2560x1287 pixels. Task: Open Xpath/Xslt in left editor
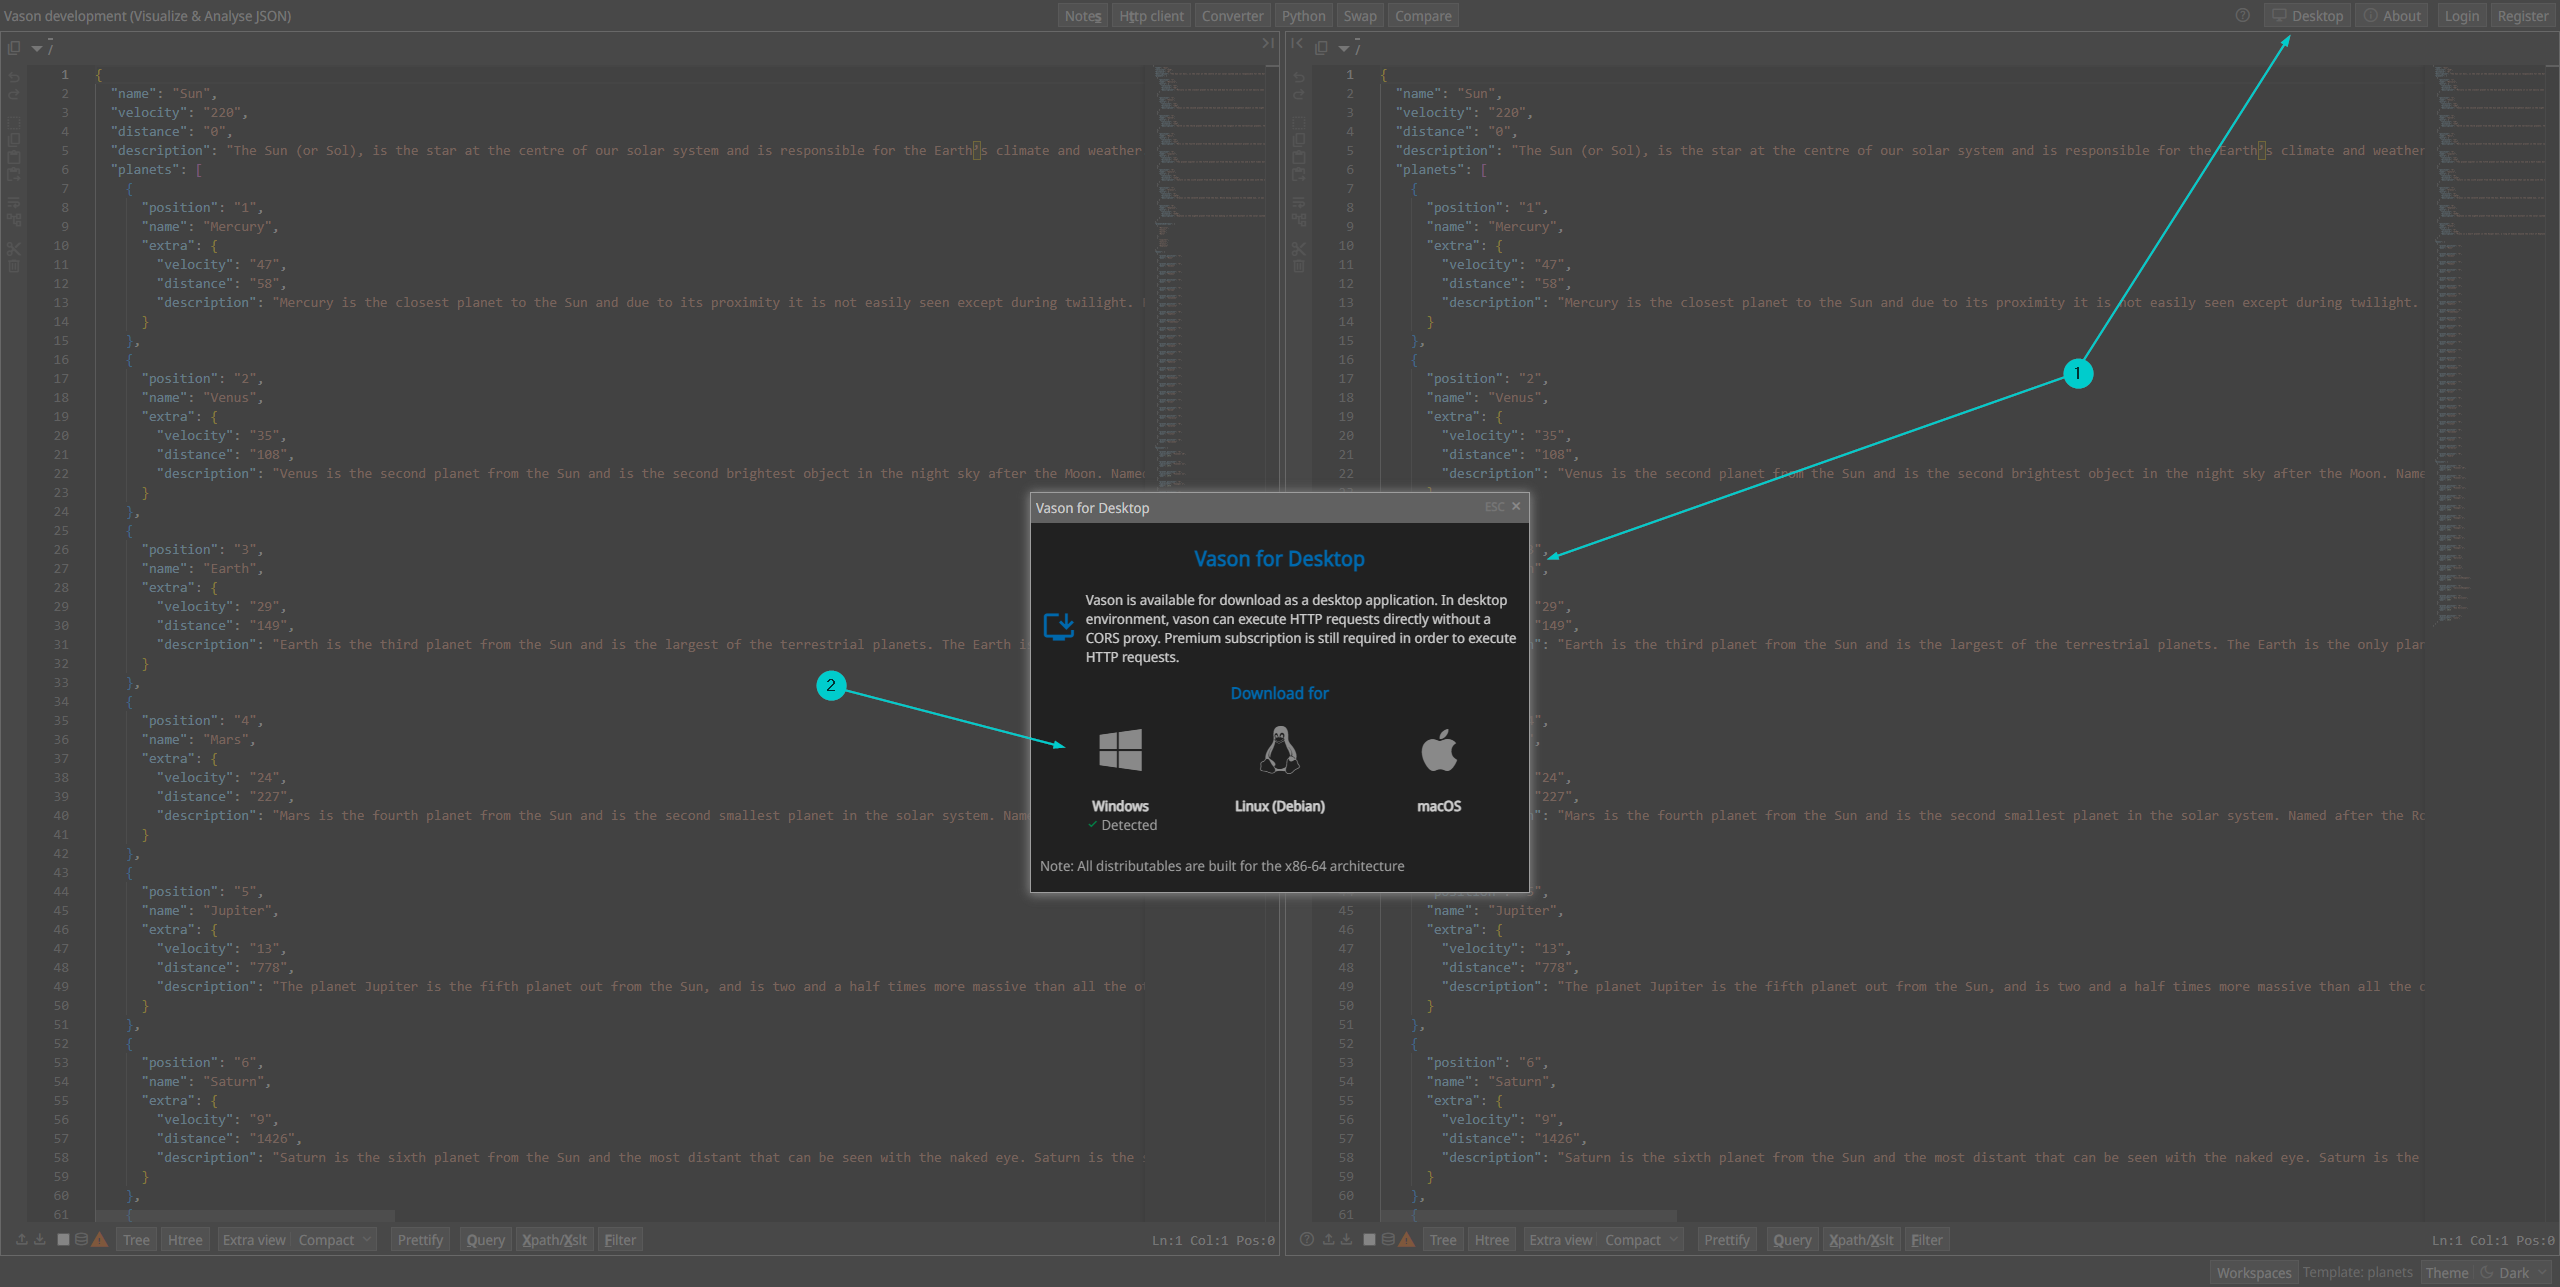[x=554, y=1240]
